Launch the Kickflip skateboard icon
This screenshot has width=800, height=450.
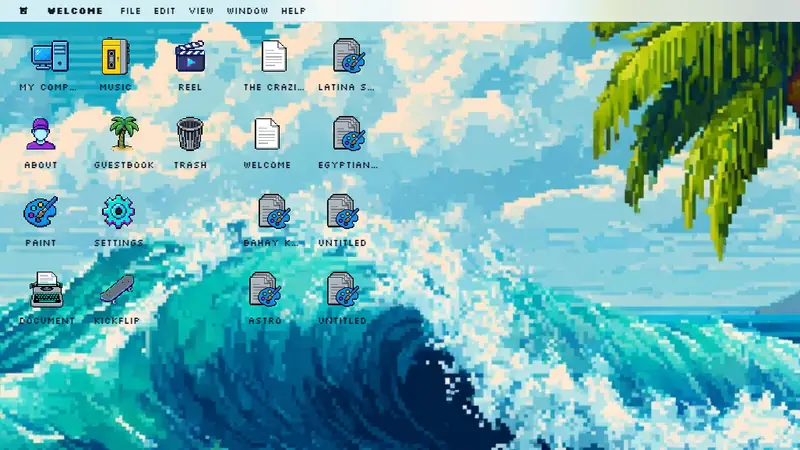[x=116, y=290]
